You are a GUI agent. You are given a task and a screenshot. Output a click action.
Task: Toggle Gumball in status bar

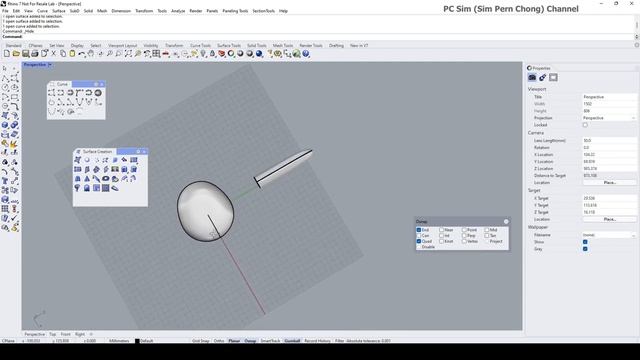tap(292, 340)
